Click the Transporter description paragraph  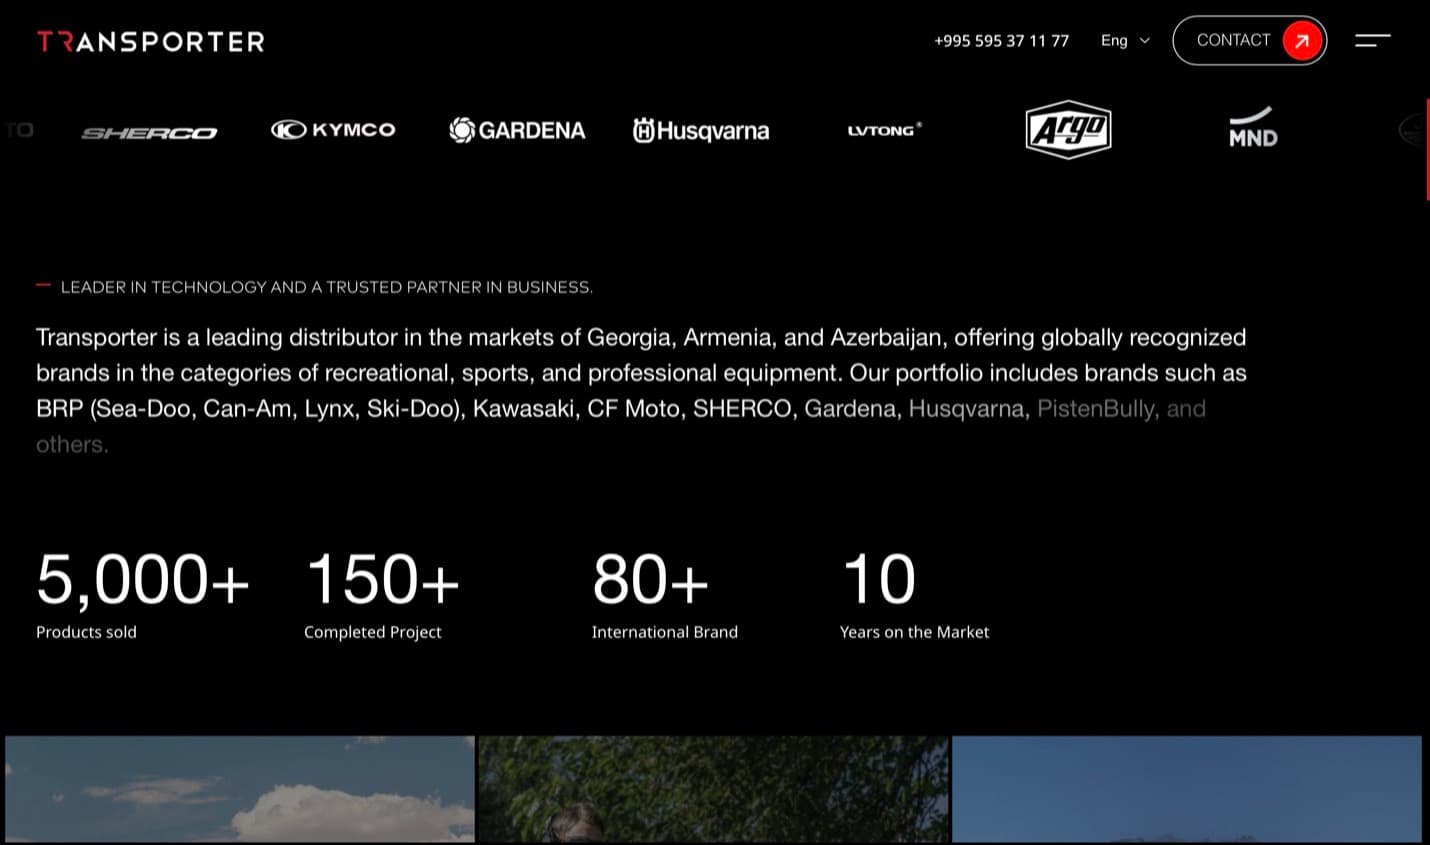[641, 391]
